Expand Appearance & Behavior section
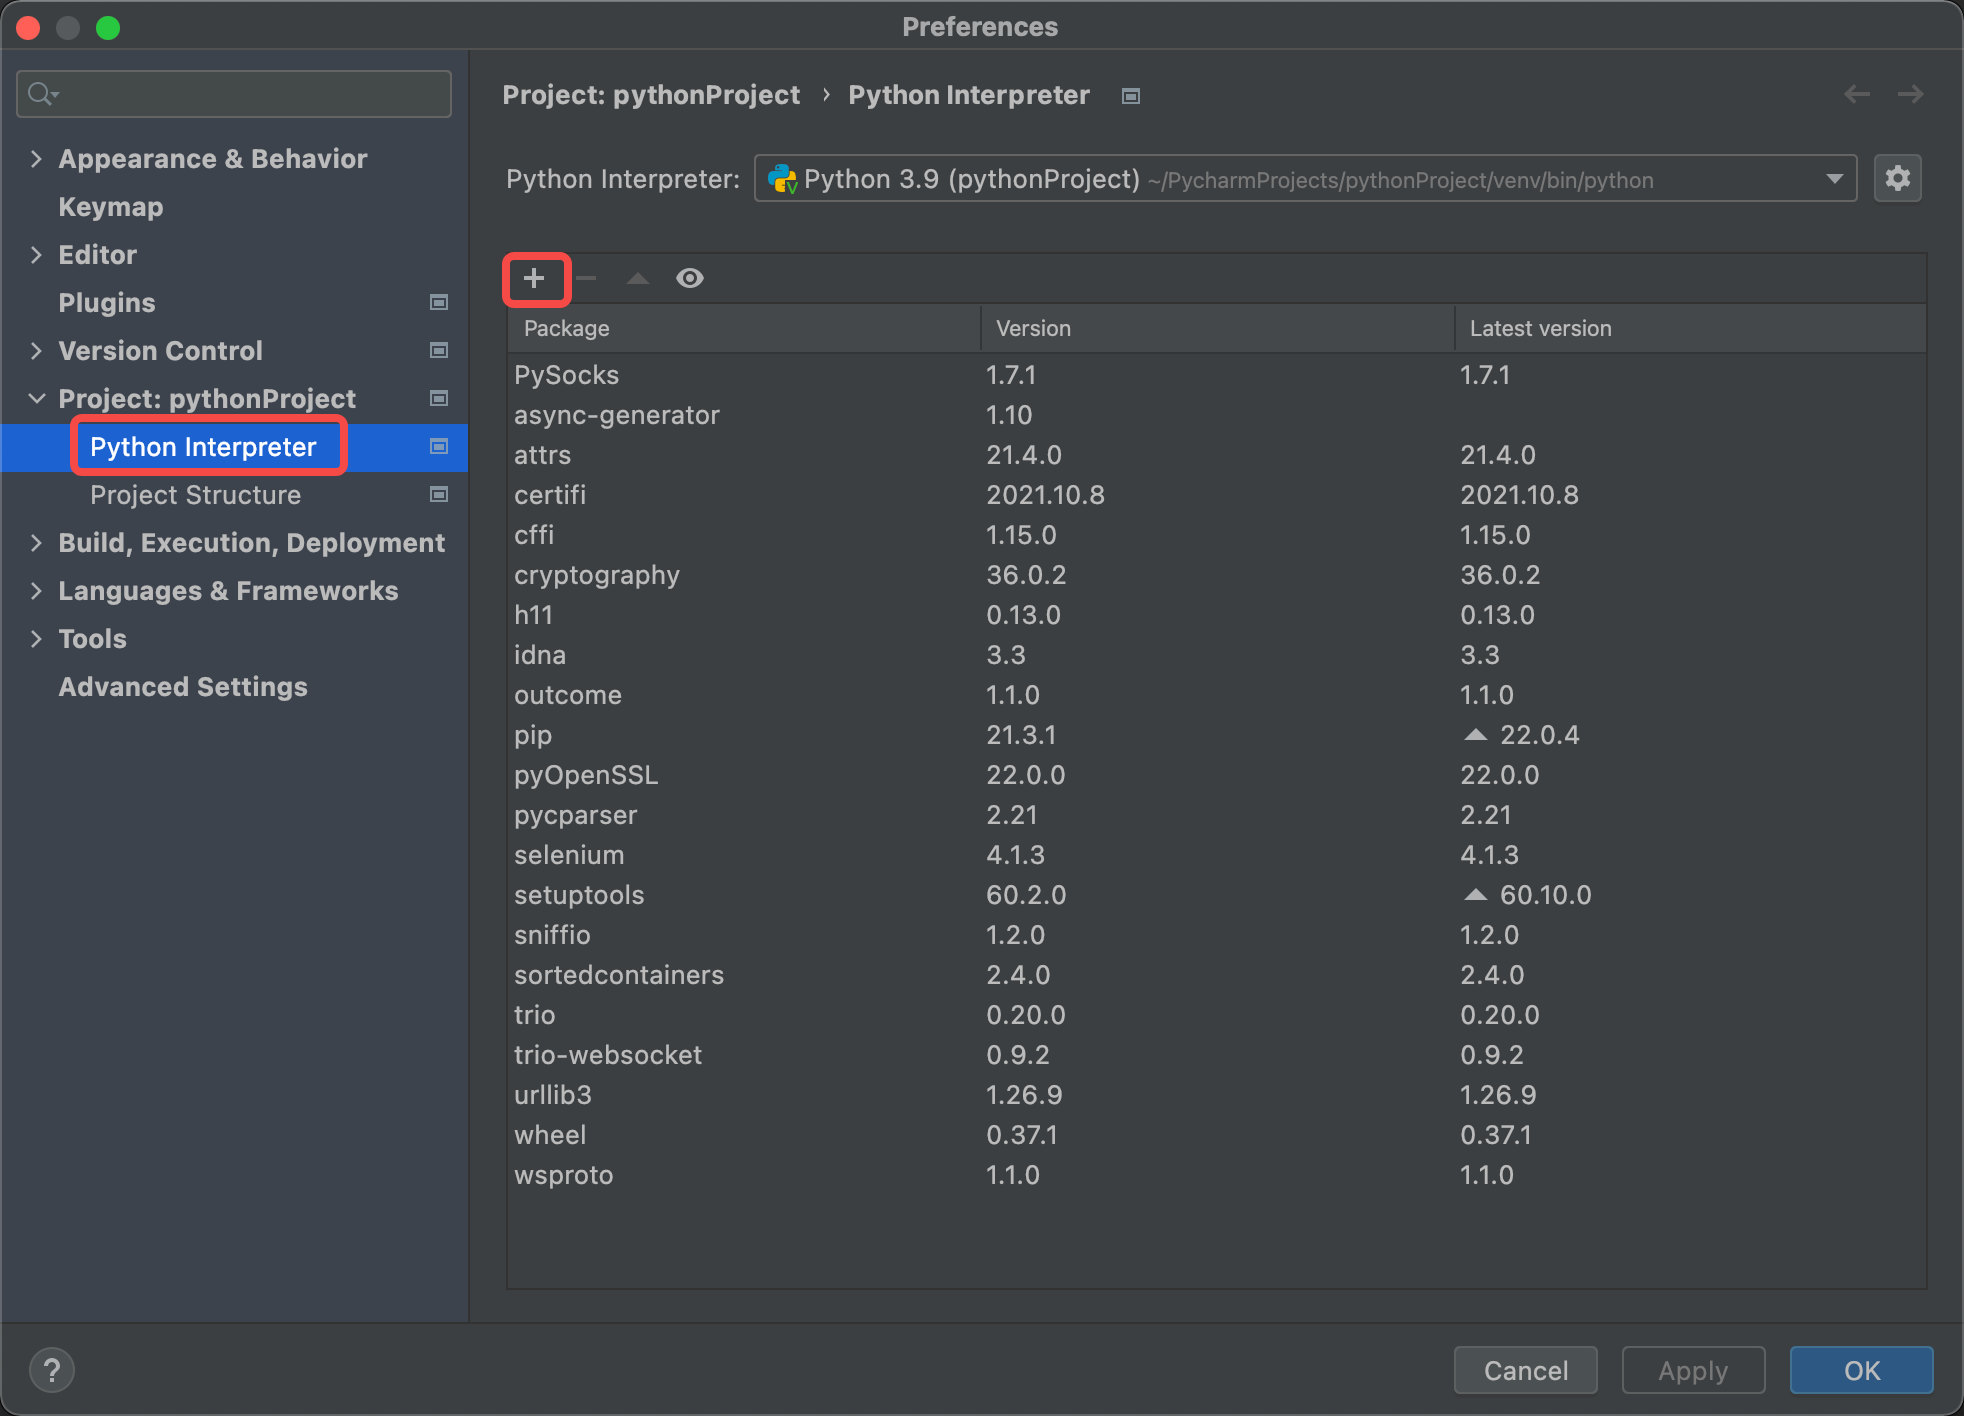Screen dimensions: 1964x1416 pyautogui.click(x=37, y=159)
